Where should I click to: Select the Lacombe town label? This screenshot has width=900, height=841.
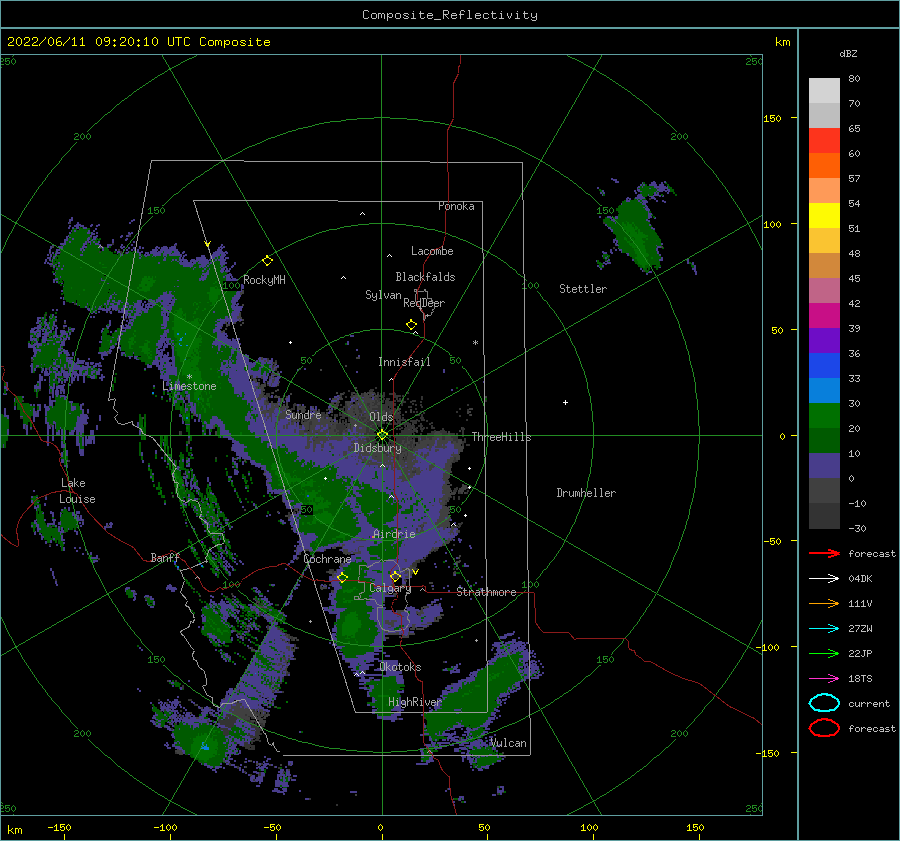[432, 251]
